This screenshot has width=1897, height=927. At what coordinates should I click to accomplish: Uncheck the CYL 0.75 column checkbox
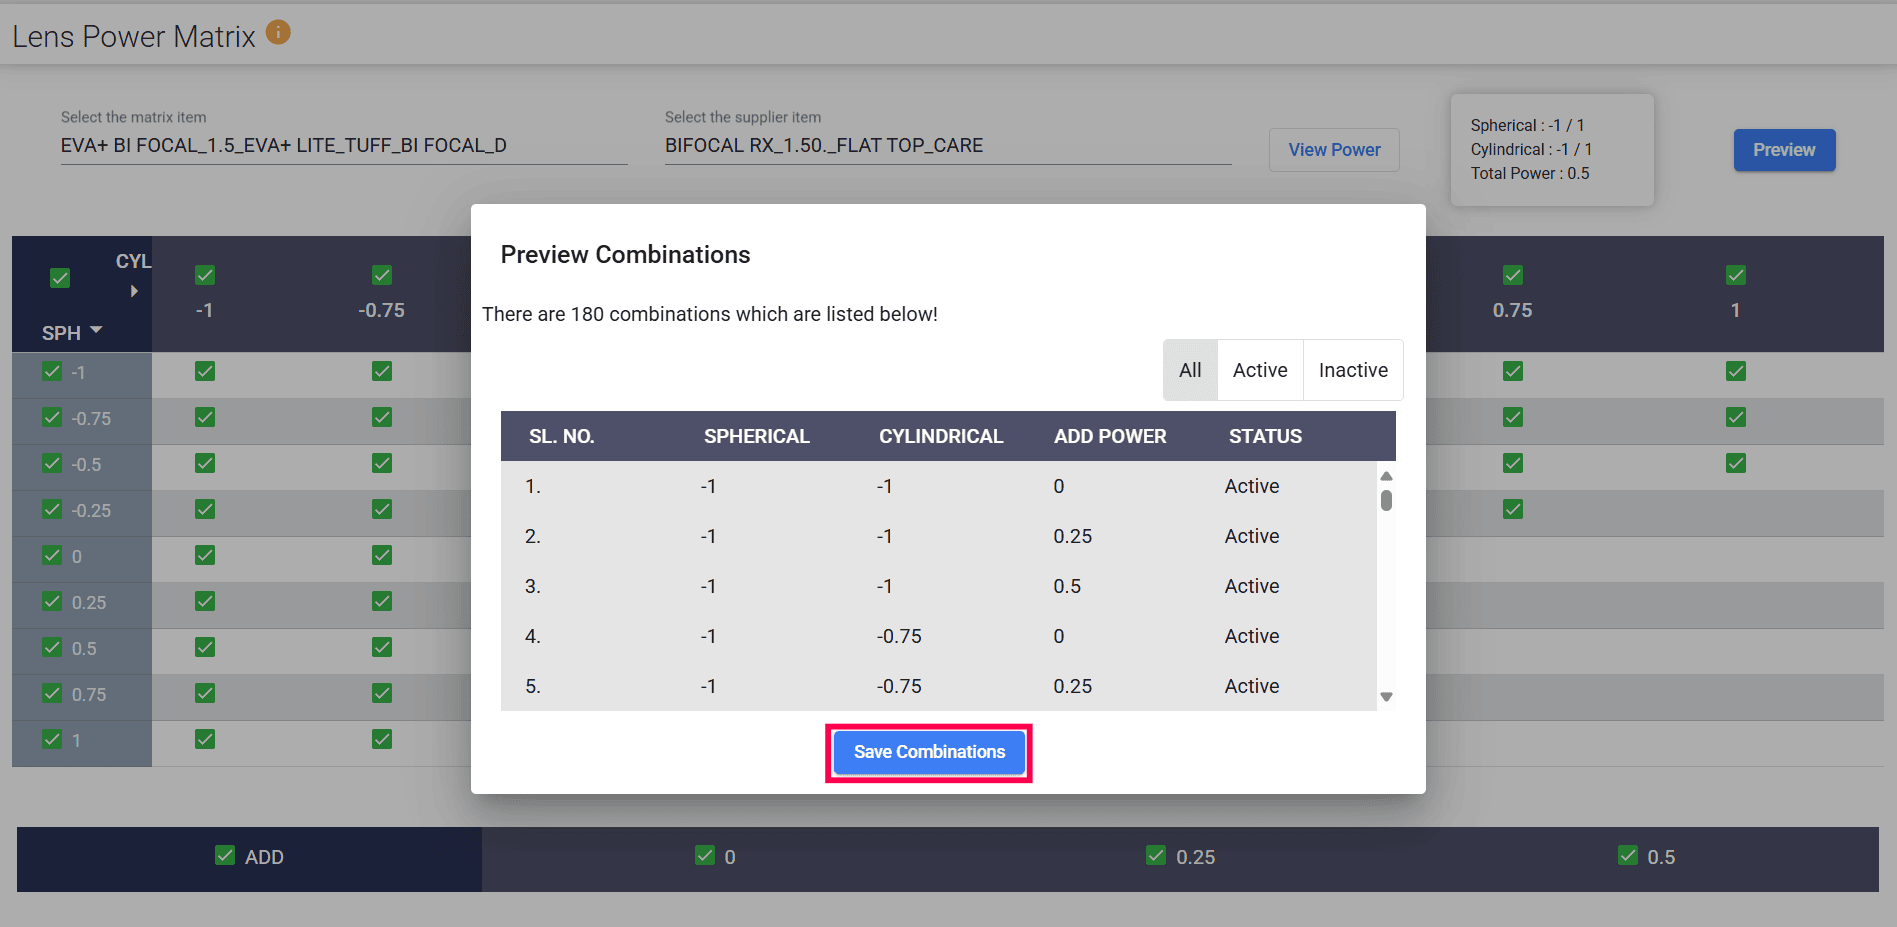pos(1512,275)
